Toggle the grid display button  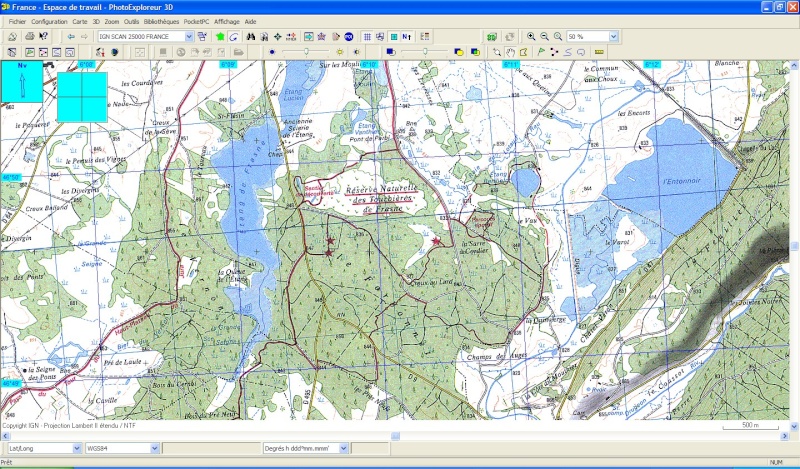click(x=367, y=37)
